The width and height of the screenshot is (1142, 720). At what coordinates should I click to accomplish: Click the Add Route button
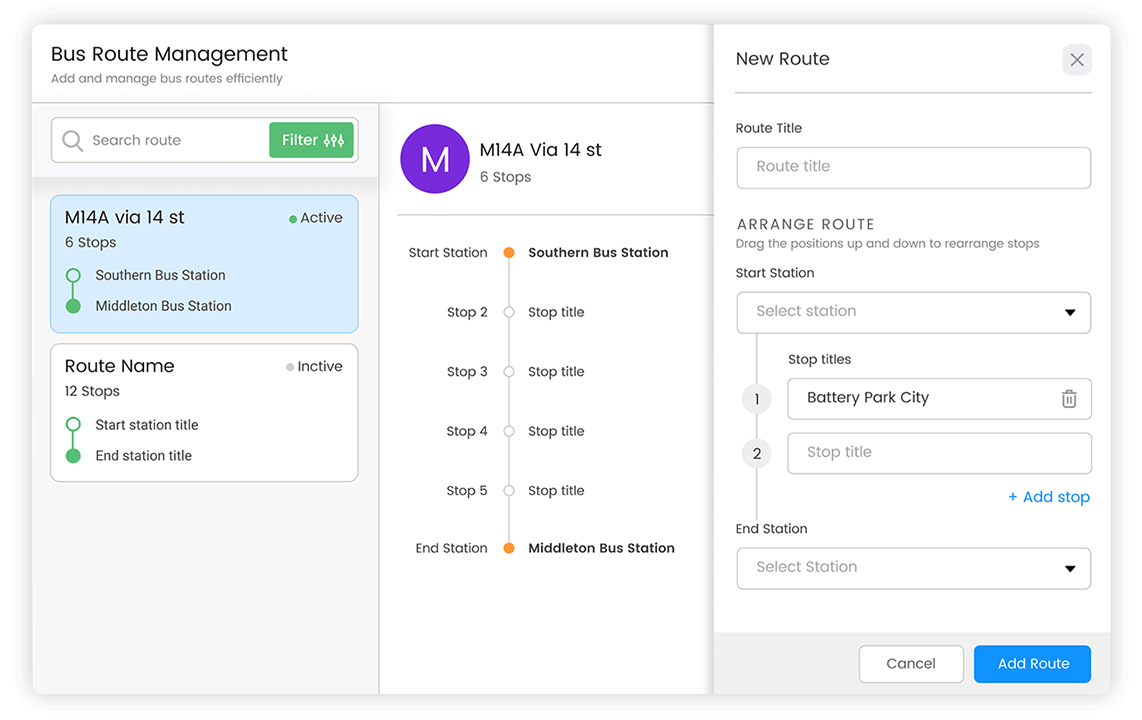coord(1032,663)
